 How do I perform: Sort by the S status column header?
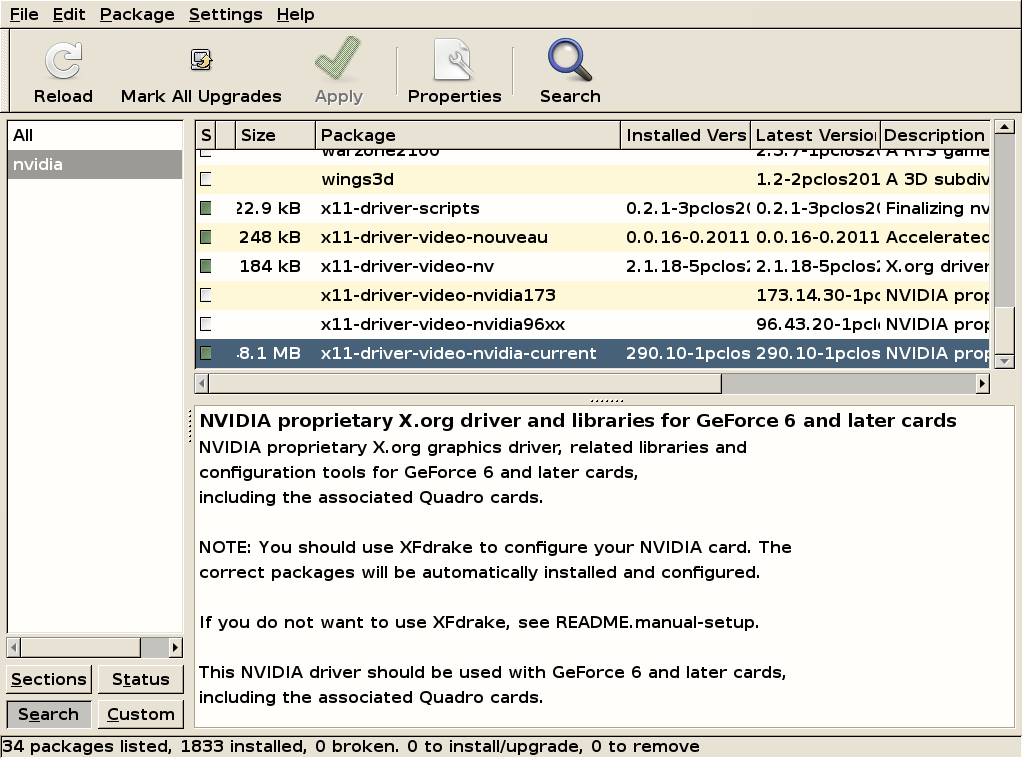(x=206, y=135)
